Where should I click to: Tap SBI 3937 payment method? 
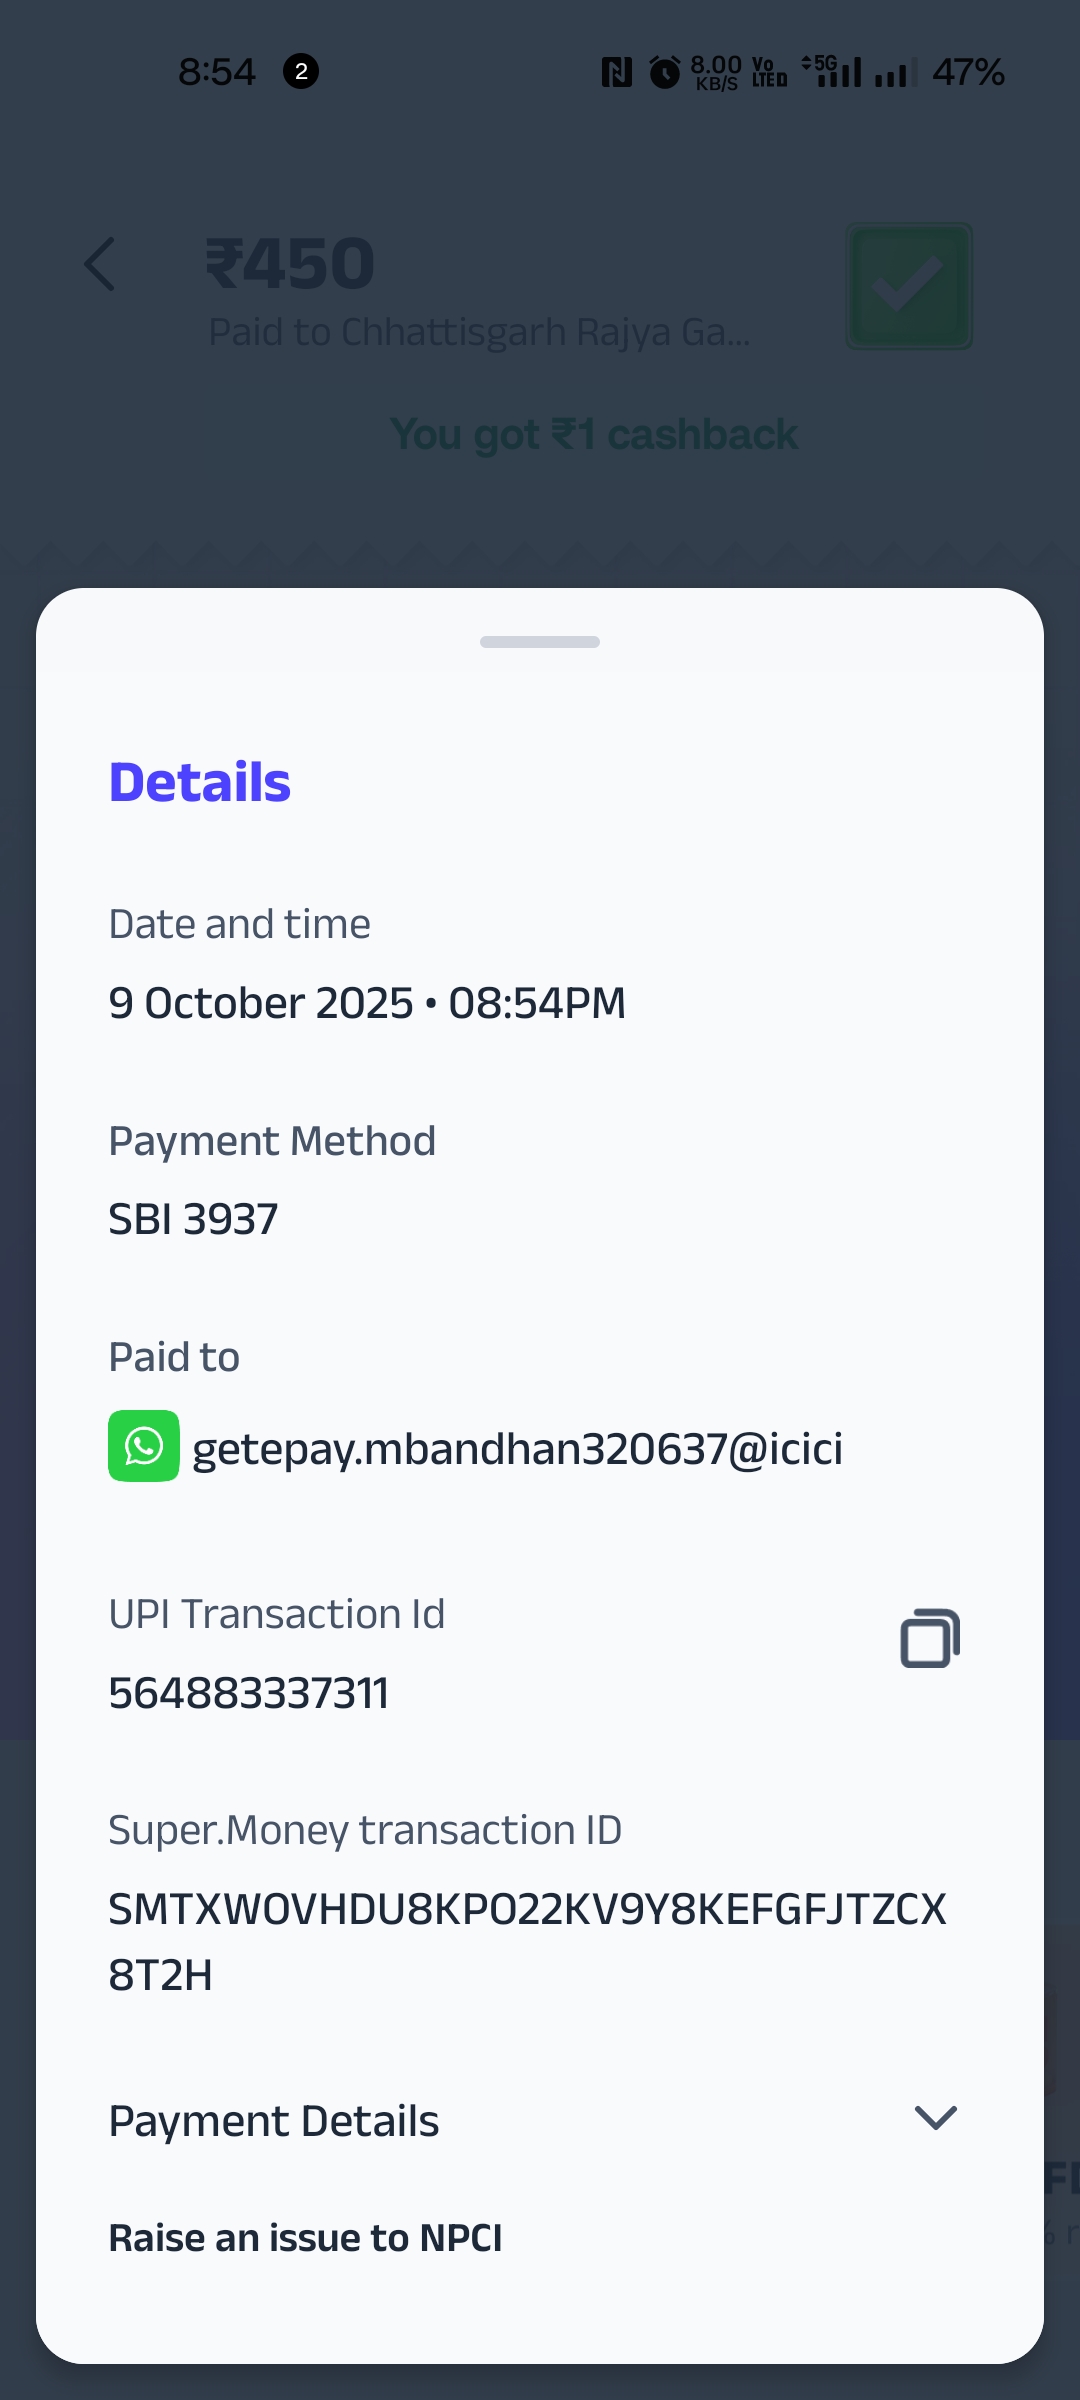[x=193, y=1219]
